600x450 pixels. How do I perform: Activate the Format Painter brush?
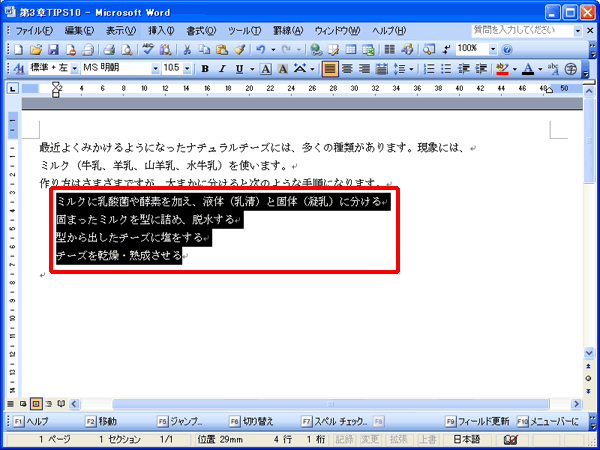(240, 49)
